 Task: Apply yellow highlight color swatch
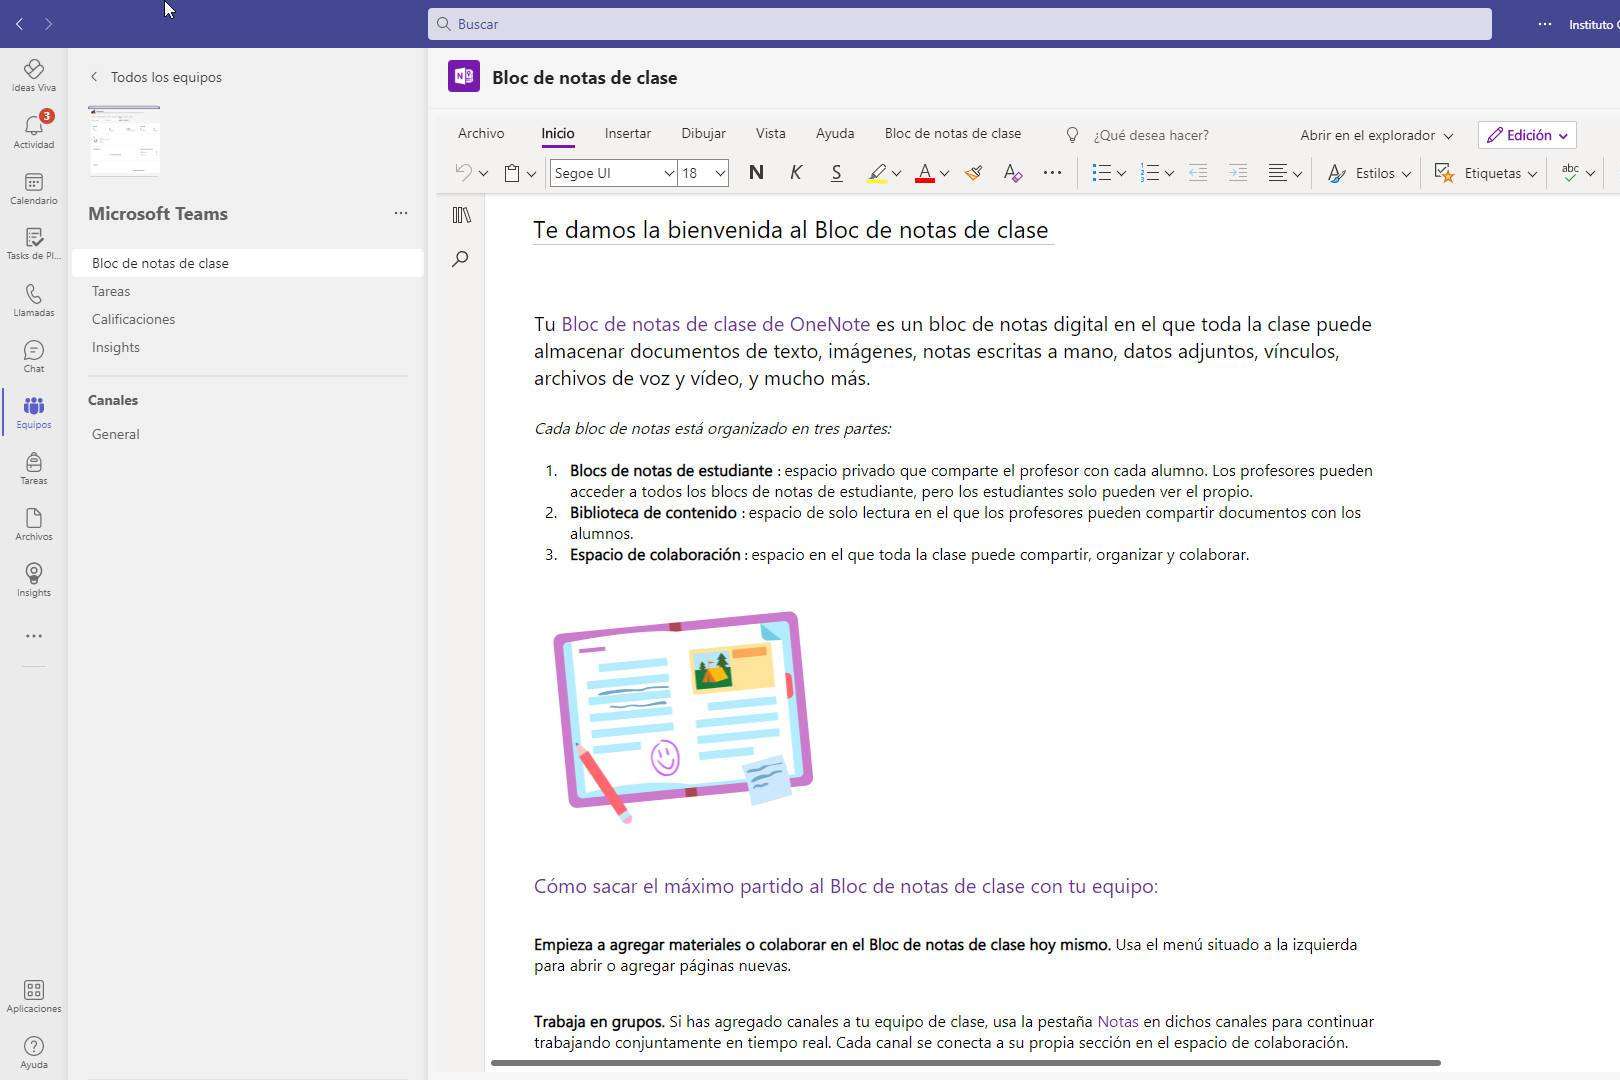click(x=877, y=173)
